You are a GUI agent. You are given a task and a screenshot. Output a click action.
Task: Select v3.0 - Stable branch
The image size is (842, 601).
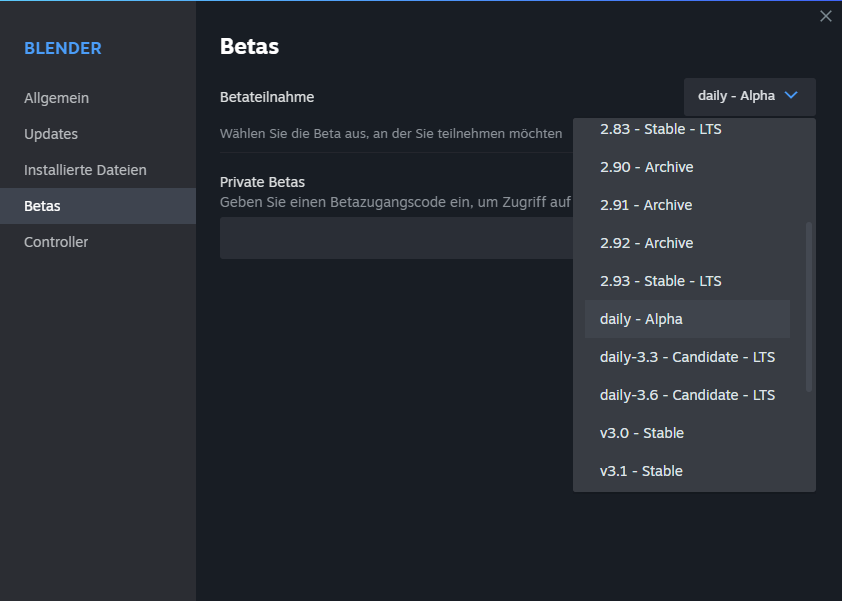click(x=687, y=433)
